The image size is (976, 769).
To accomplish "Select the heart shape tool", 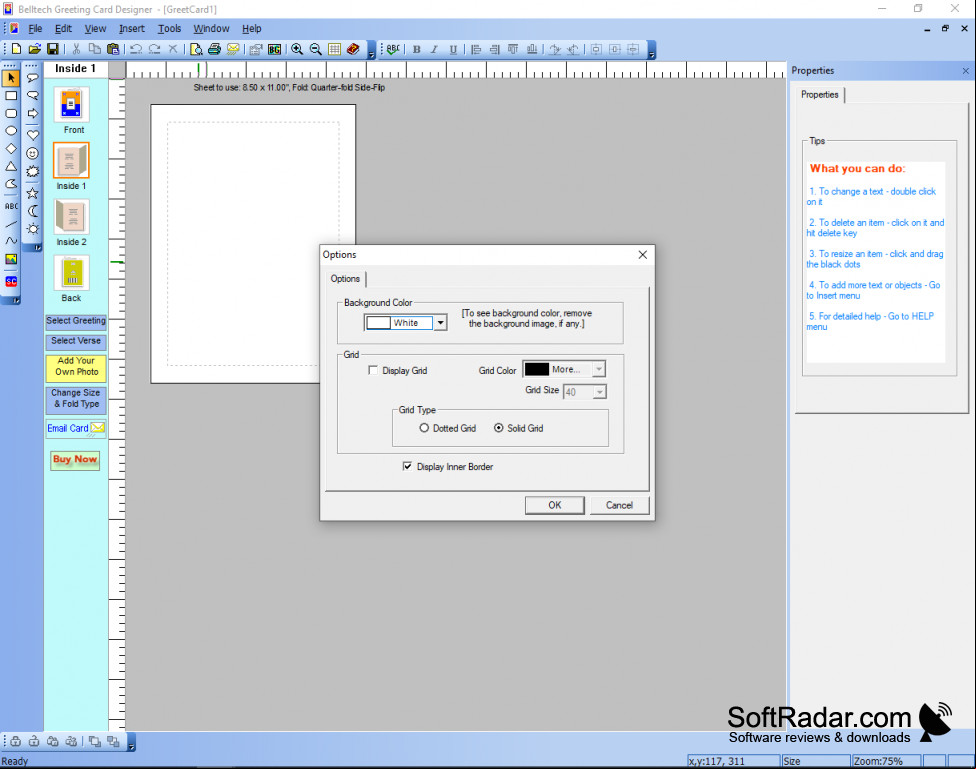I will (x=33, y=134).
